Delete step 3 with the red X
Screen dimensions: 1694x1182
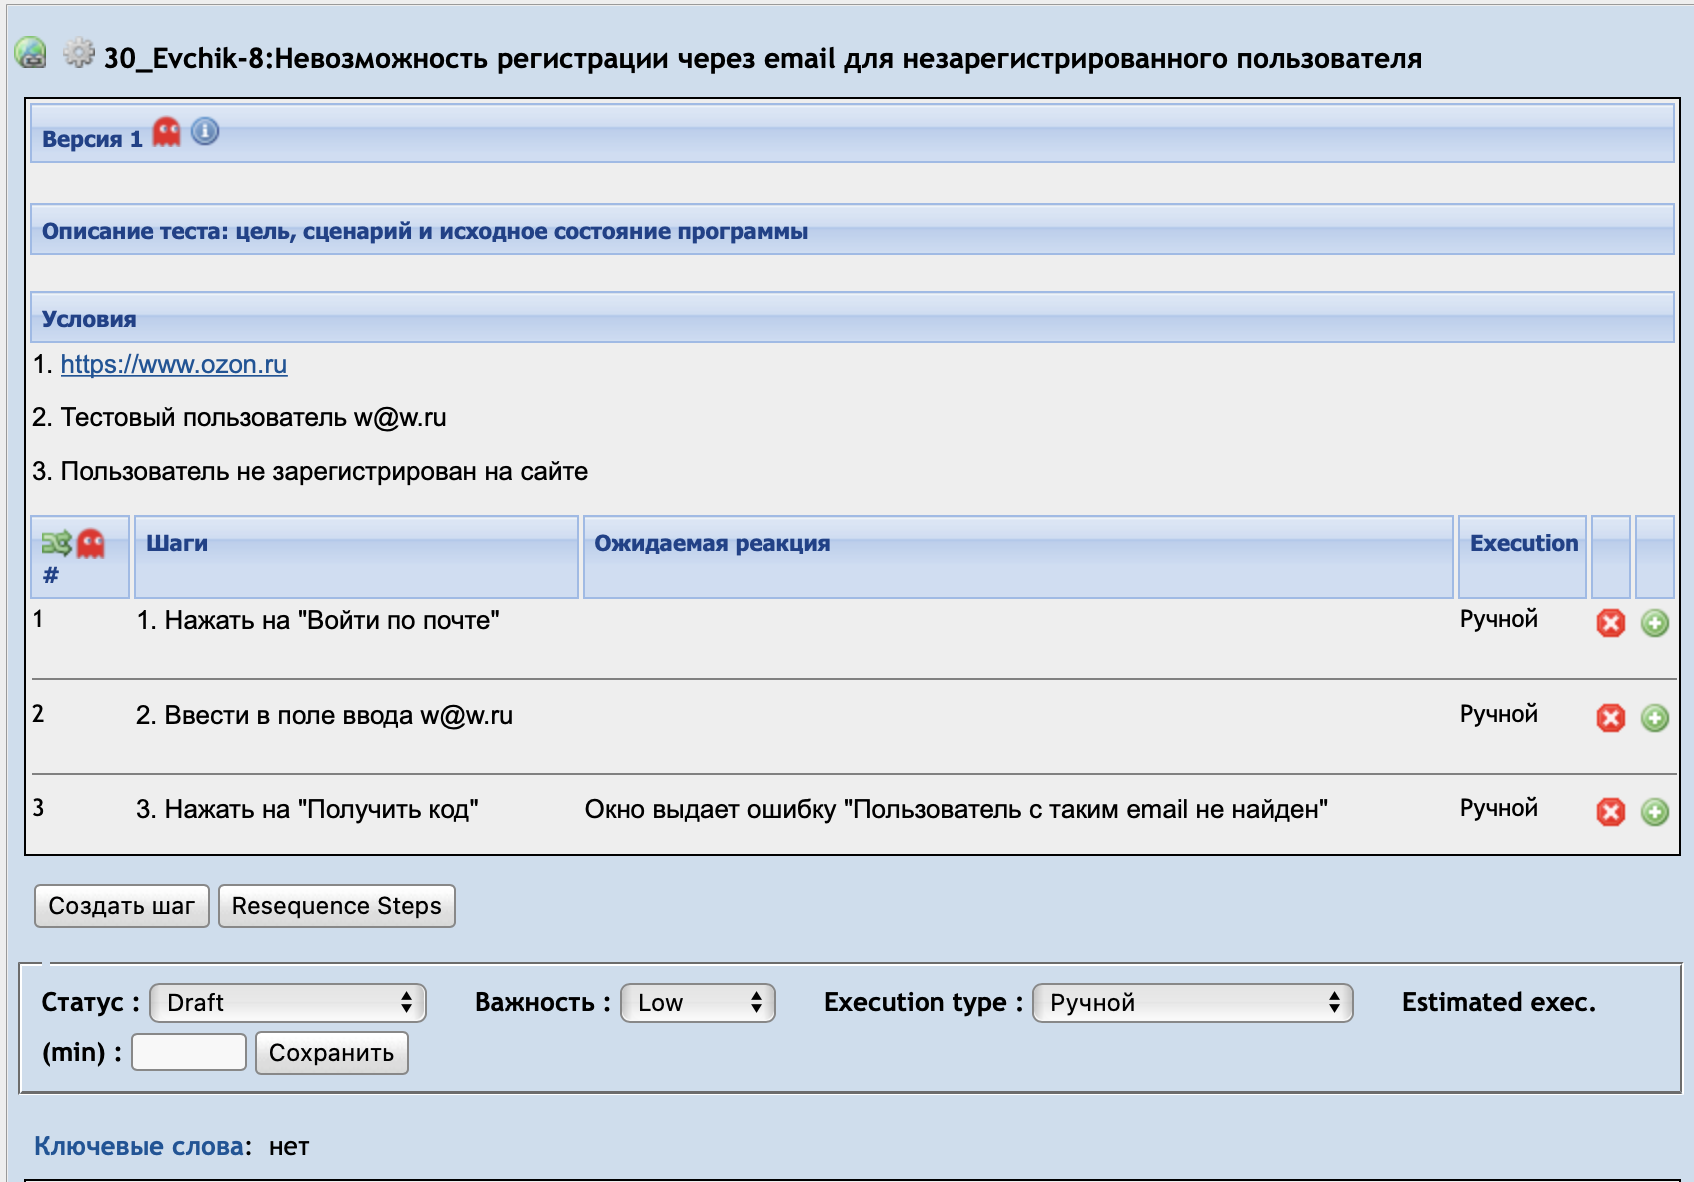pos(1610,812)
